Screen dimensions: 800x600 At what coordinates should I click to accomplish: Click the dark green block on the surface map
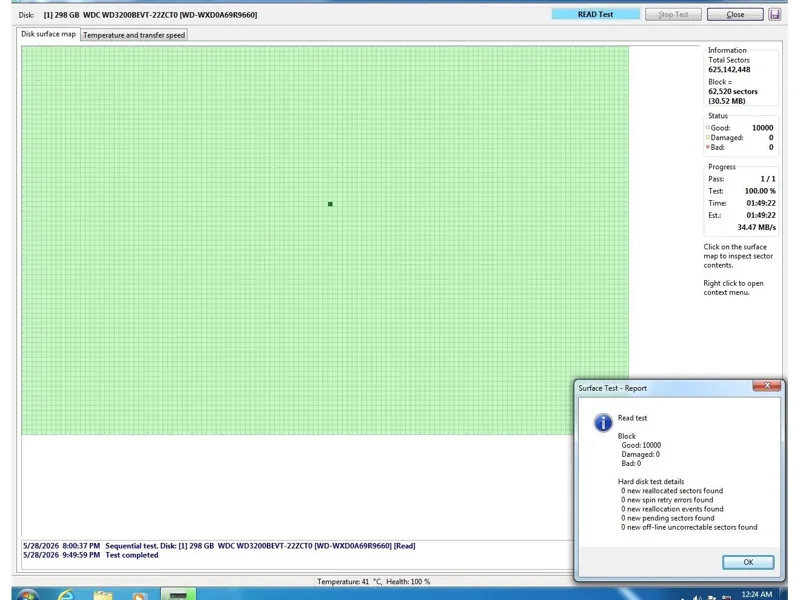(x=330, y=204)
